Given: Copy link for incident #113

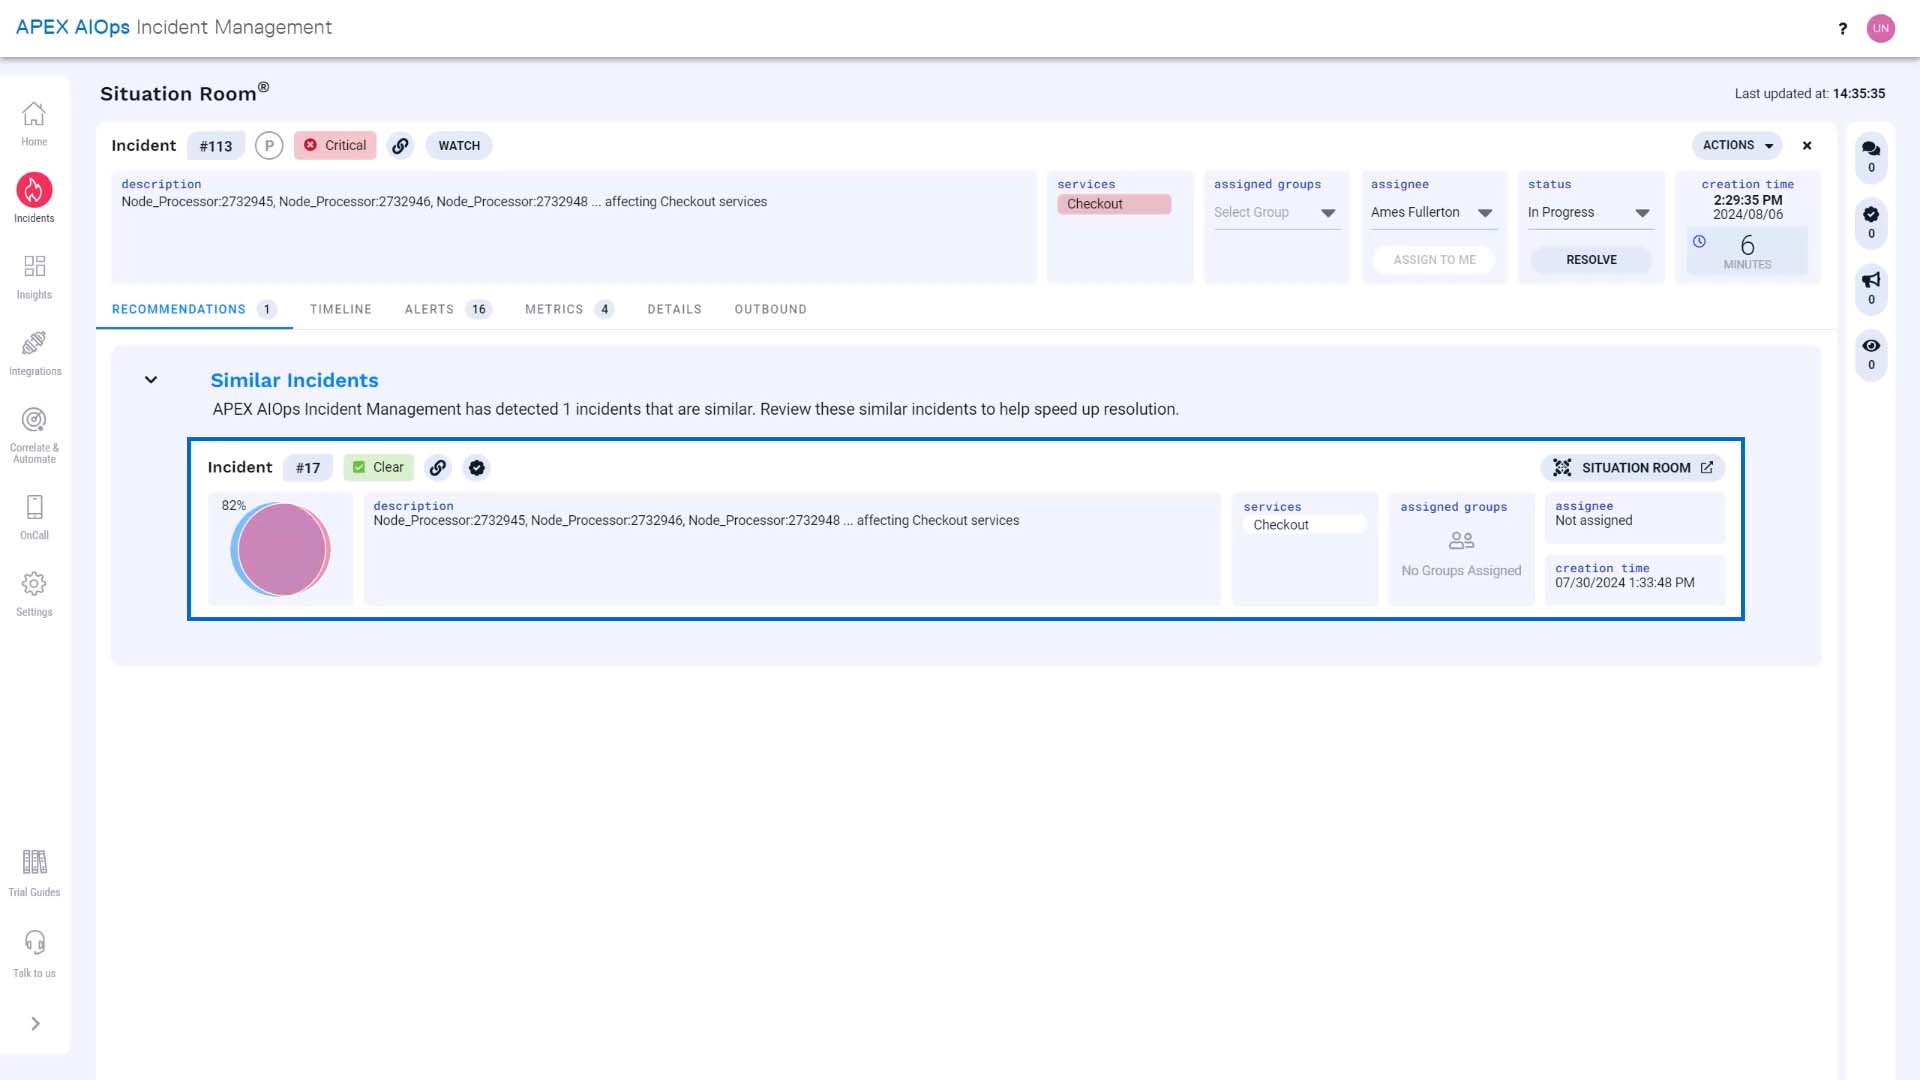Looking at the screenshot, I should point(400,146).
